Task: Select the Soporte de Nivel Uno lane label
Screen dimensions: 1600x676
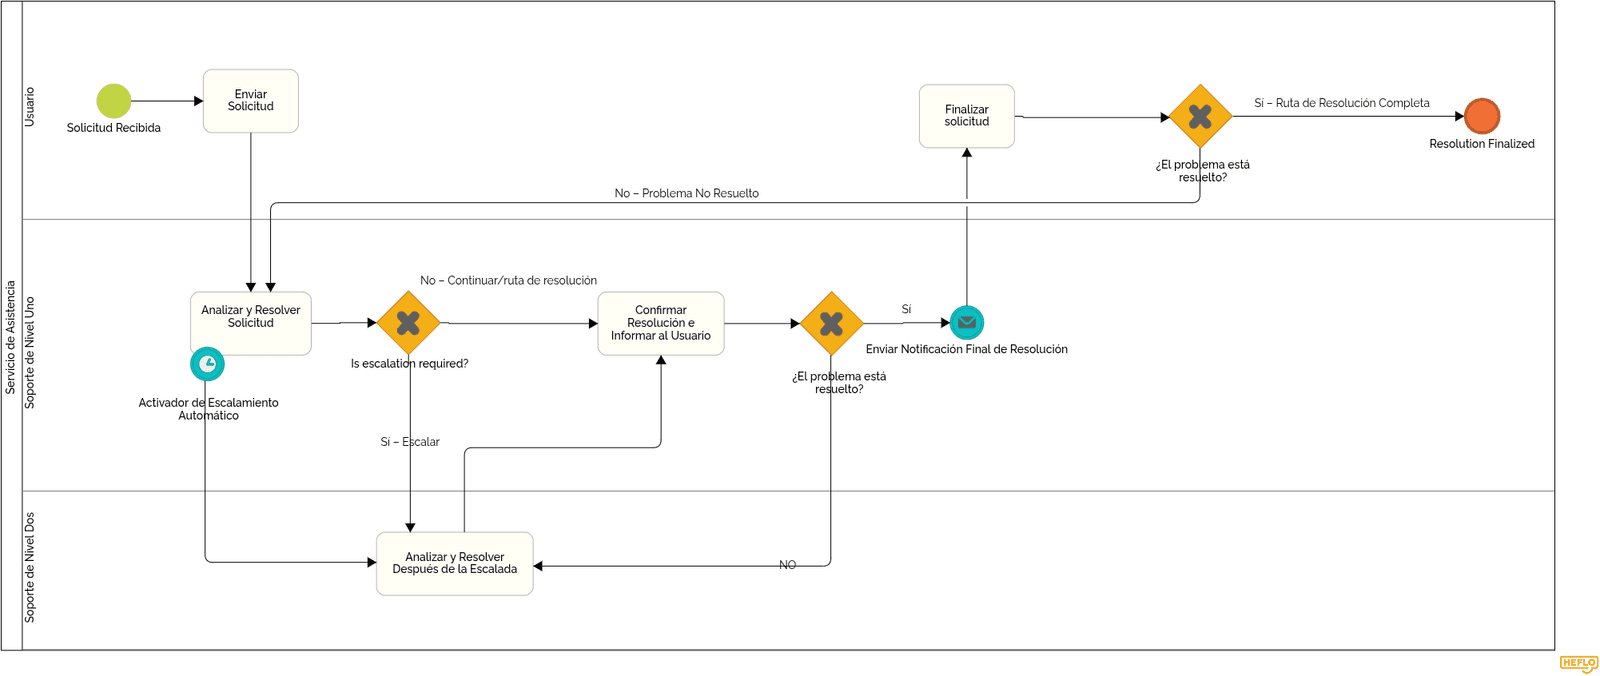Action: 30,352
